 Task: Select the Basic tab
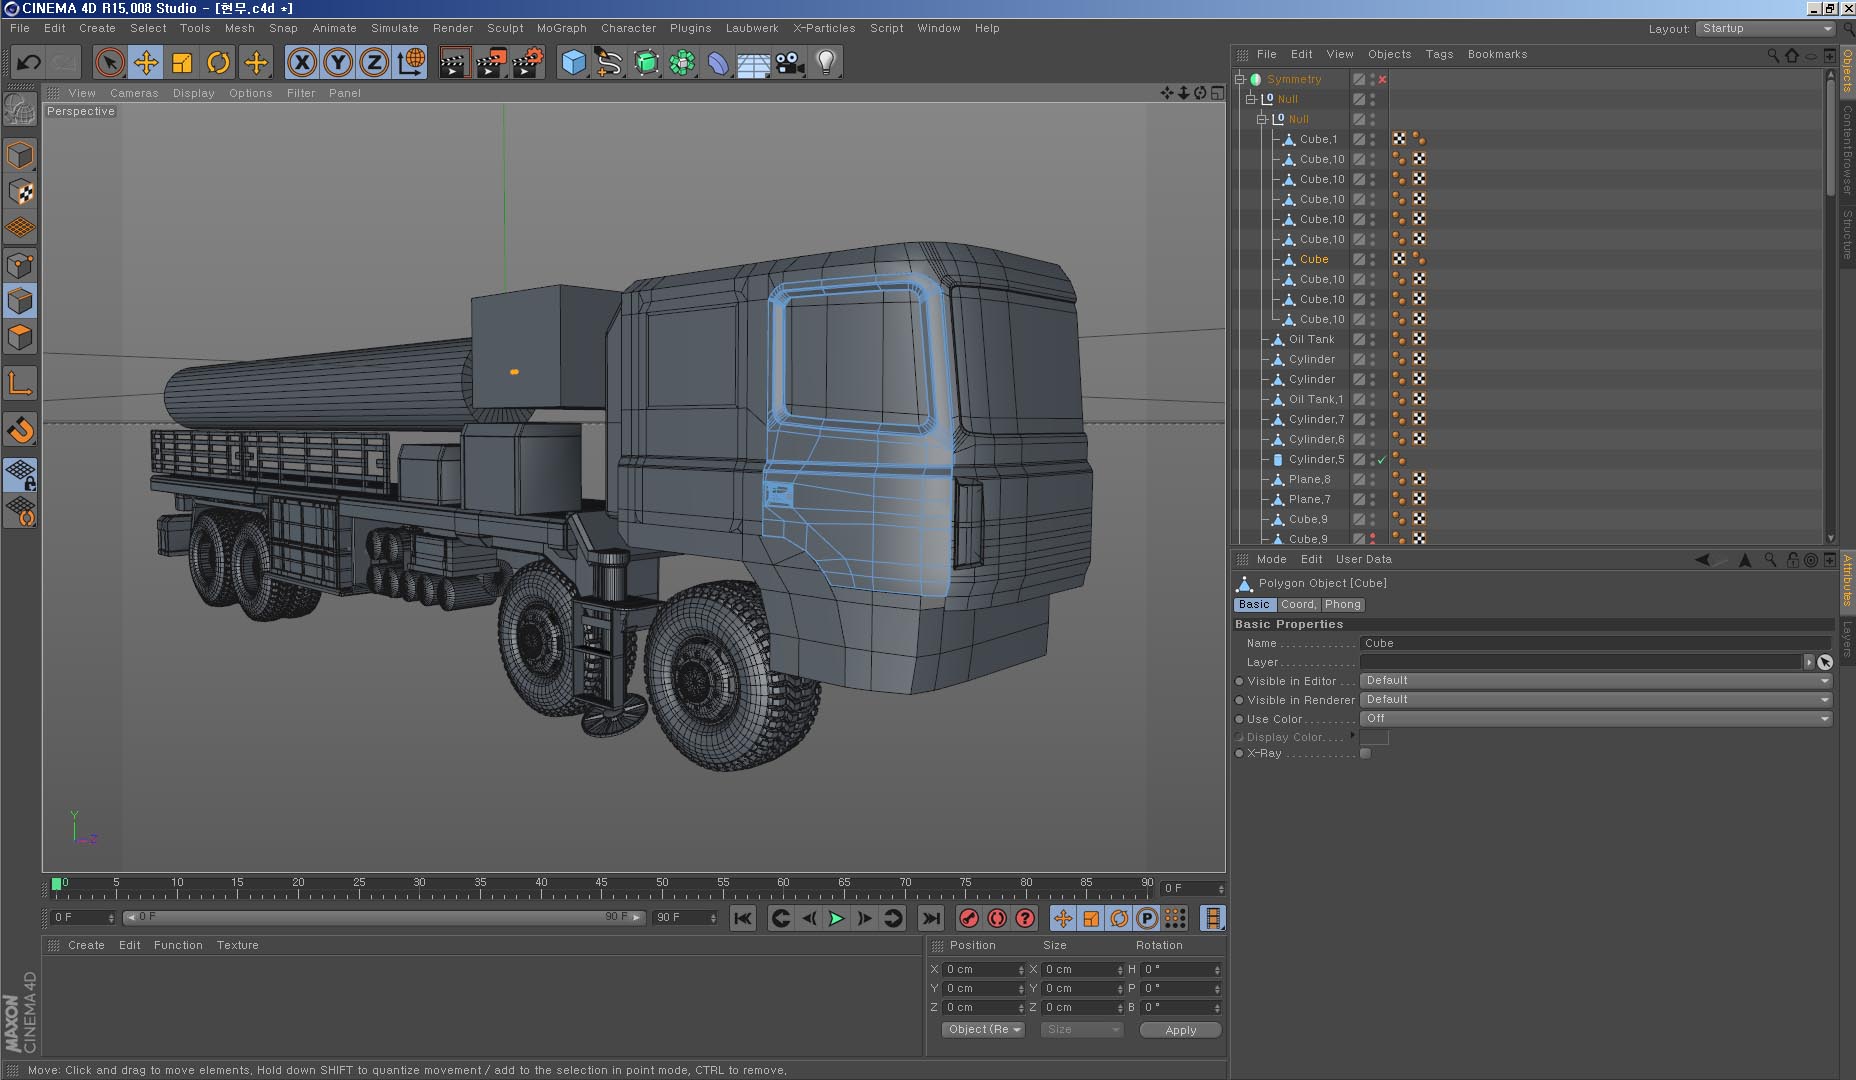(x=1254, y=604)
